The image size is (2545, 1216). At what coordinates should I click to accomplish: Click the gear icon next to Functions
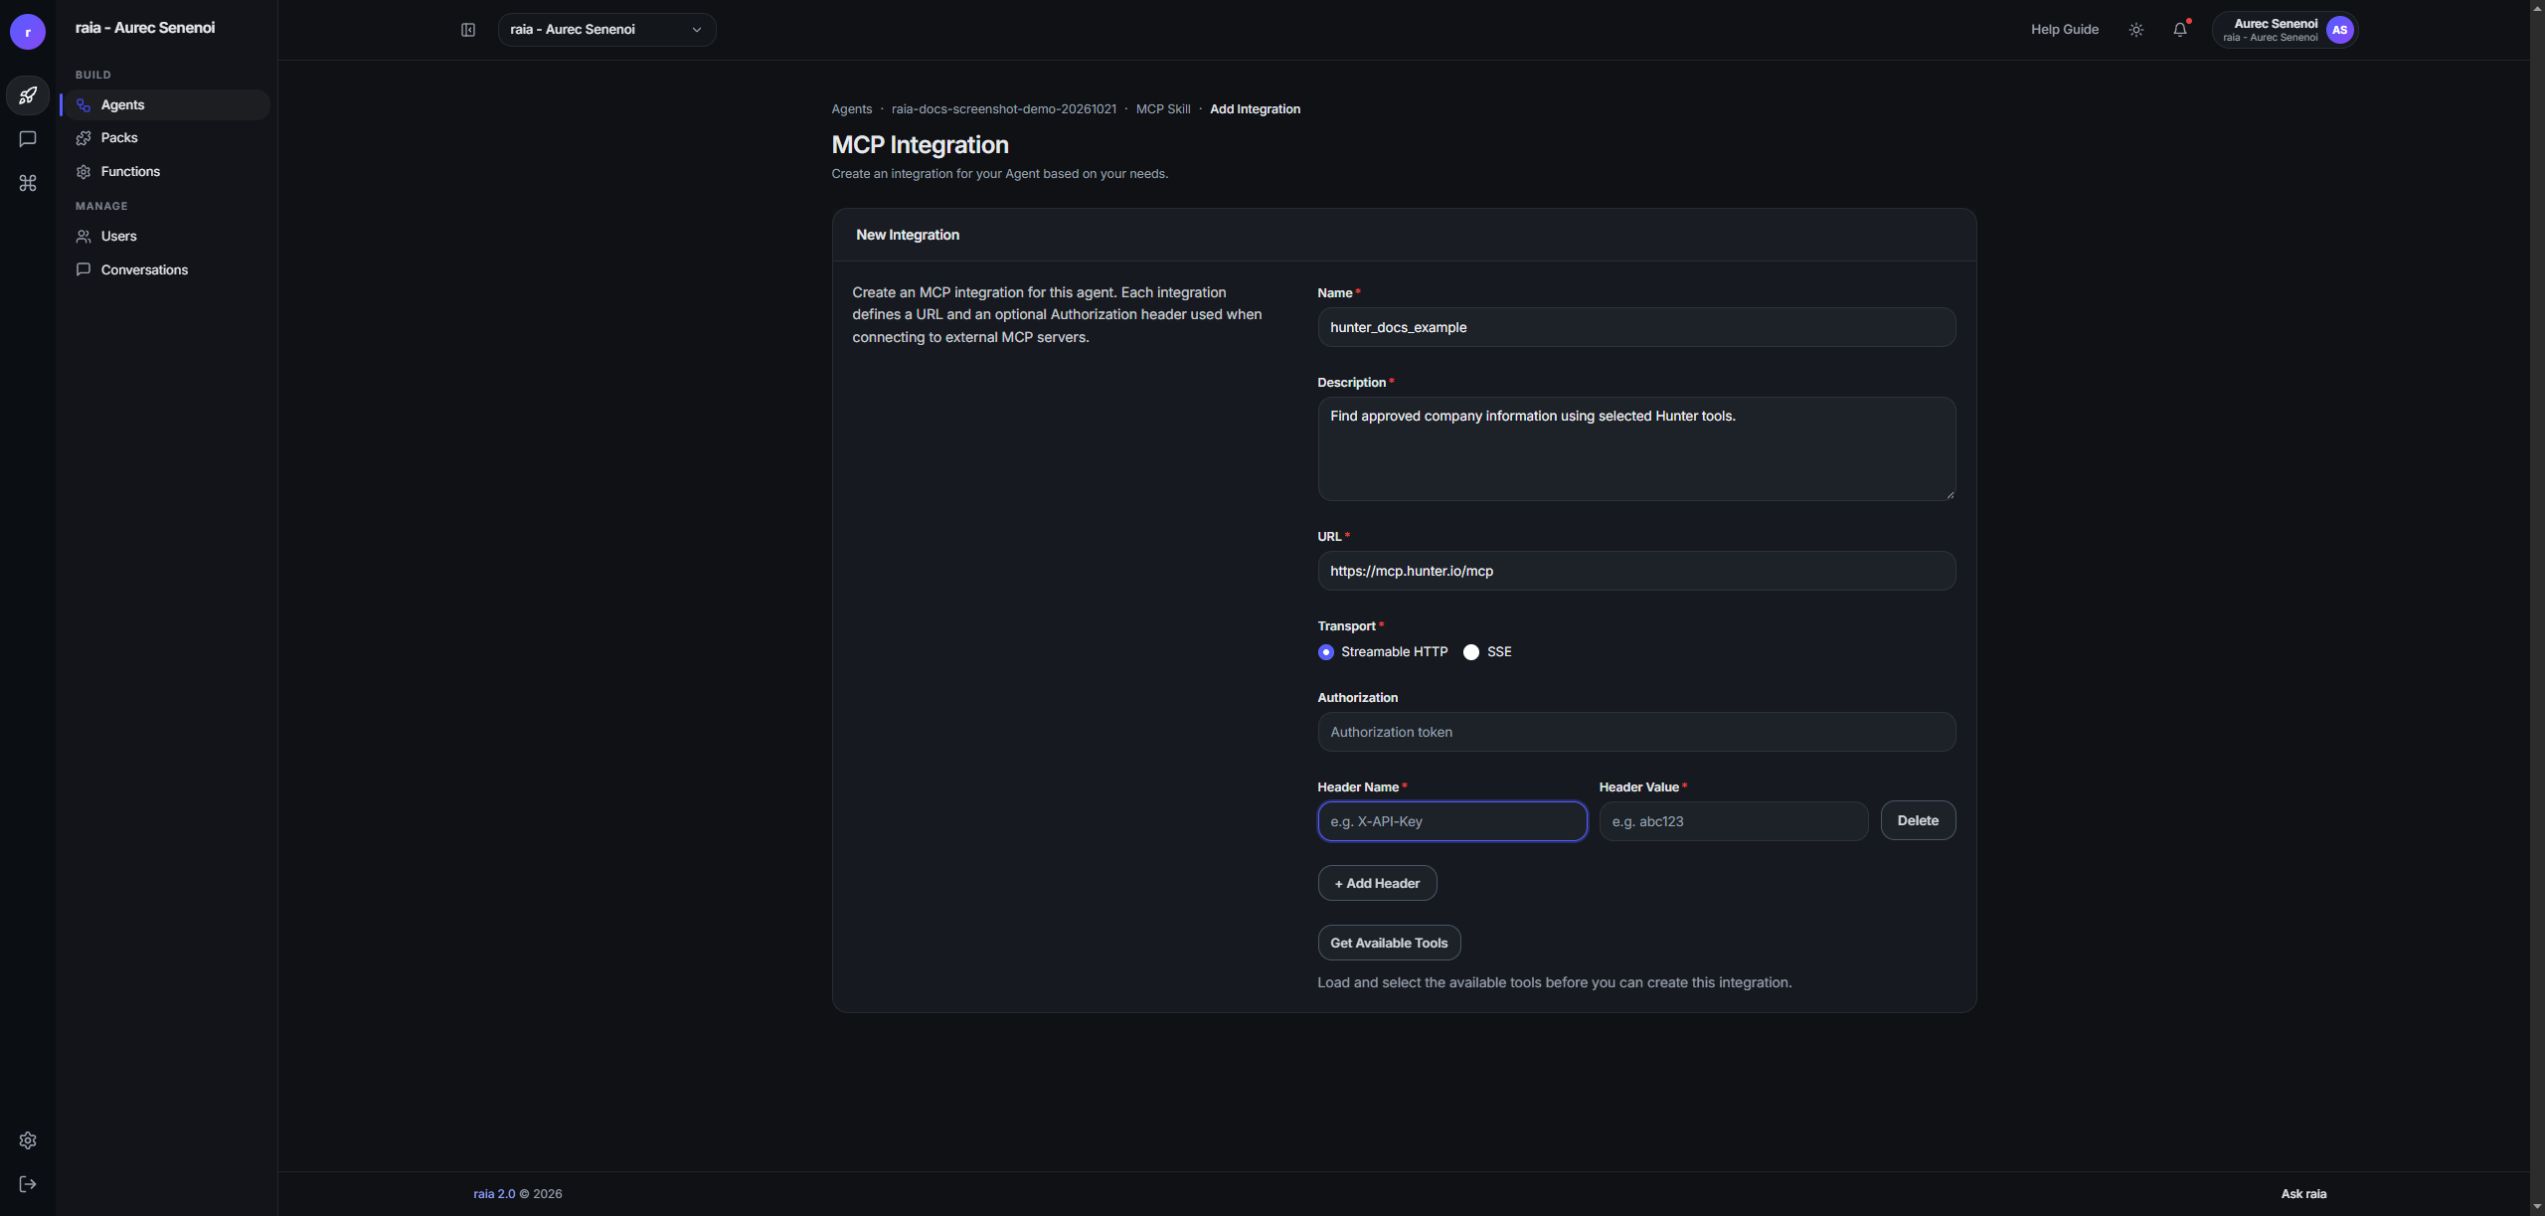[x=84, y=172]
